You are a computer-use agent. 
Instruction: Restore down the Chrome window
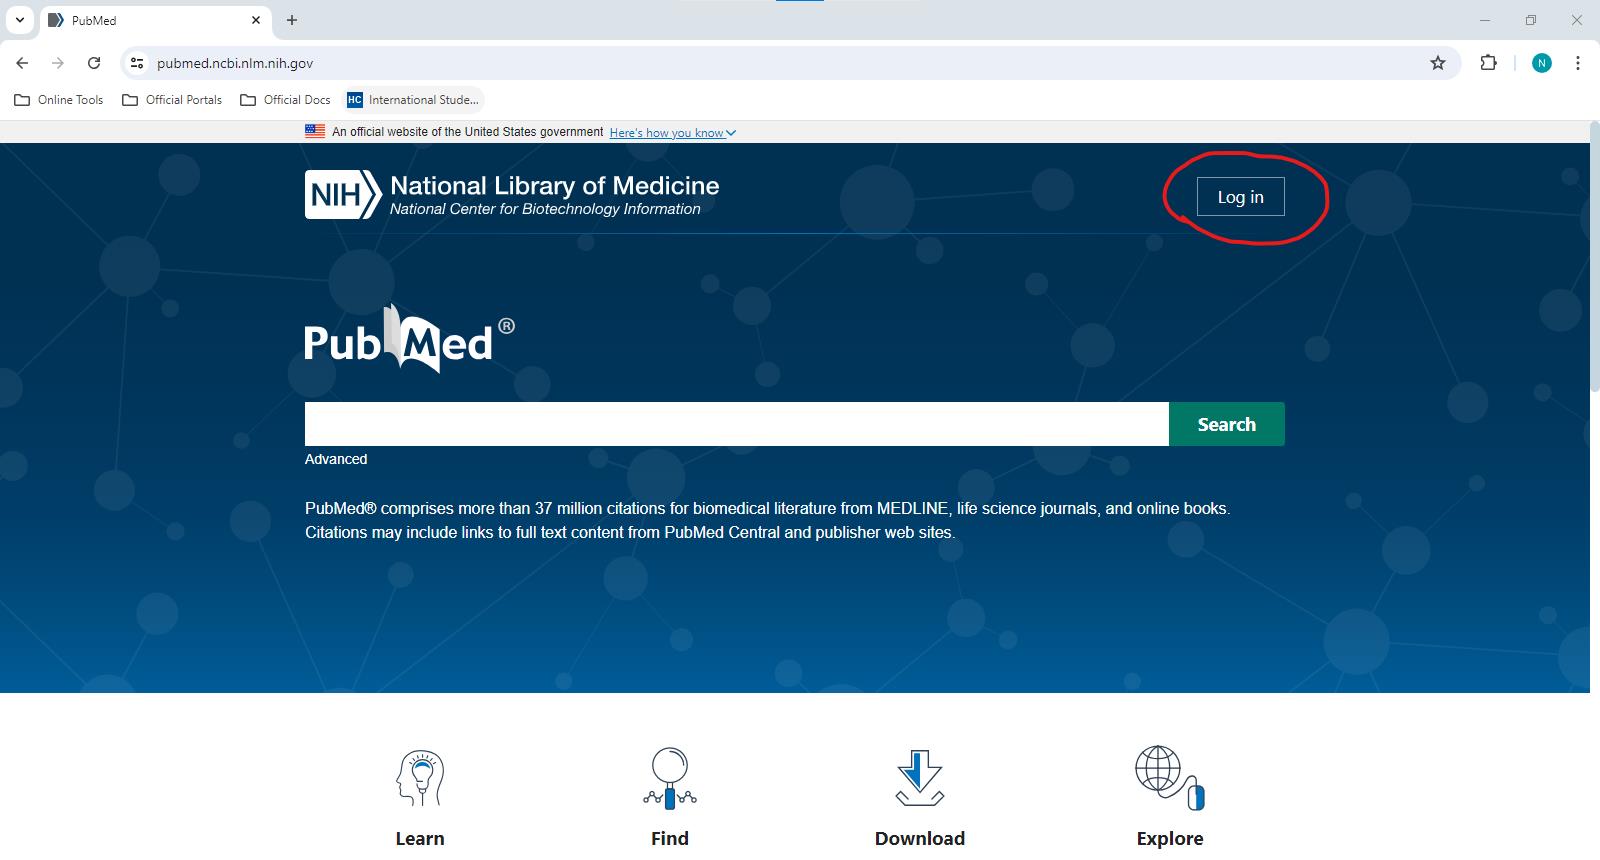coord(1531,20)
